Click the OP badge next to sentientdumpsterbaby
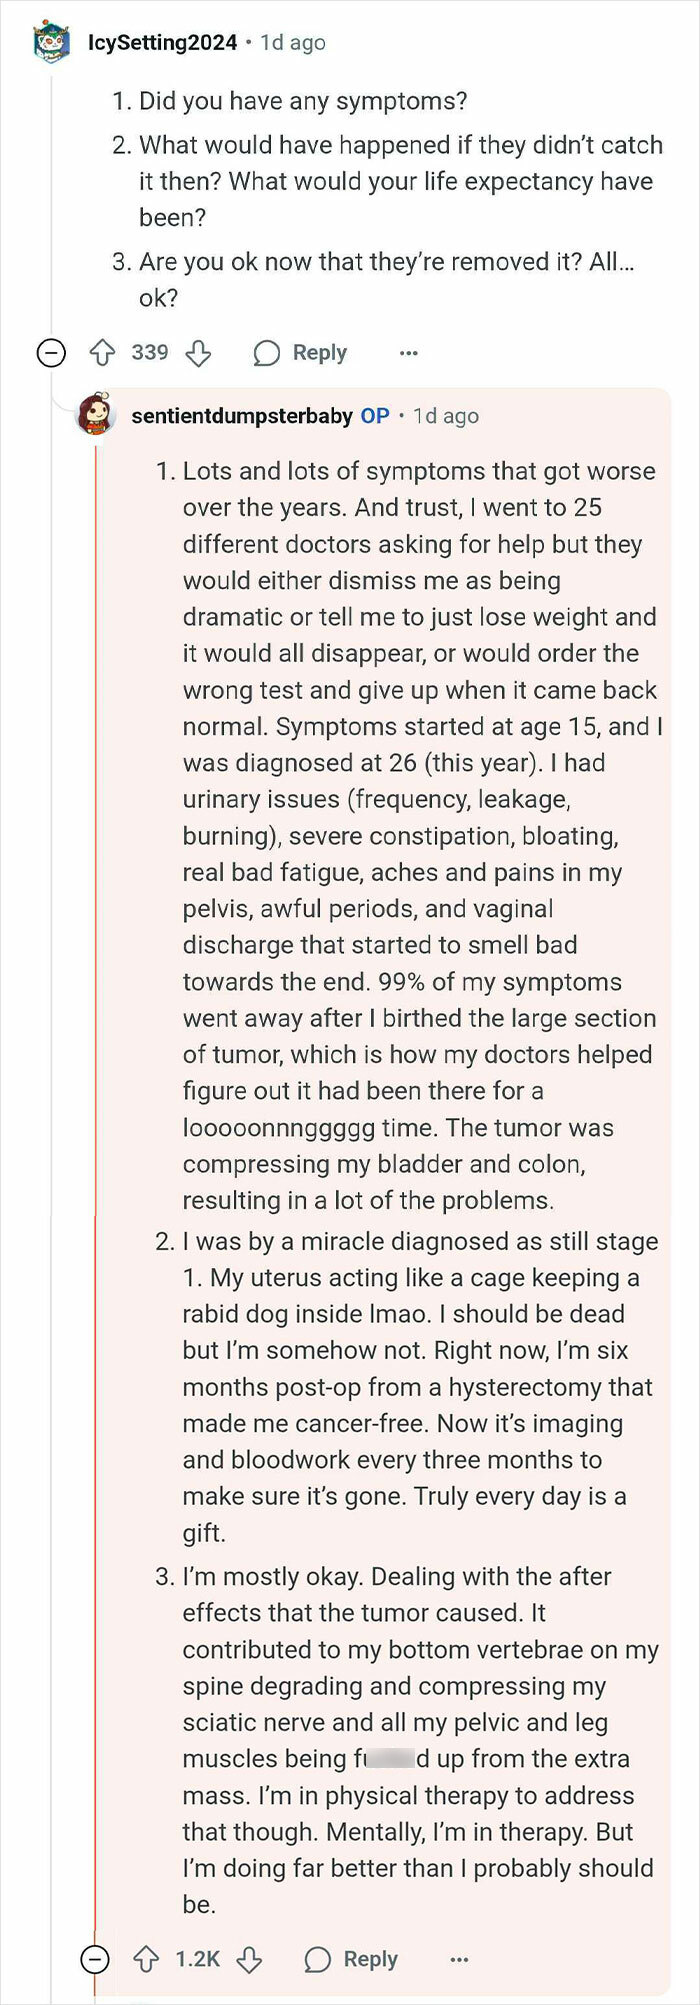 (375, 416)
